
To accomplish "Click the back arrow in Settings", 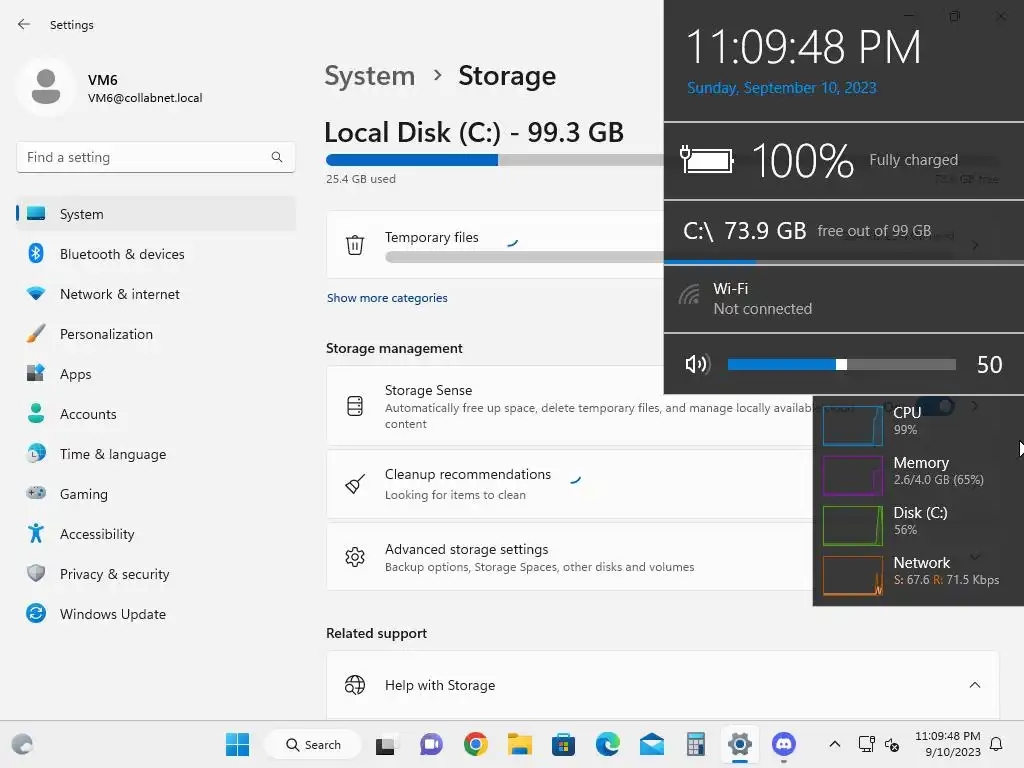I will tap(24, 25).
